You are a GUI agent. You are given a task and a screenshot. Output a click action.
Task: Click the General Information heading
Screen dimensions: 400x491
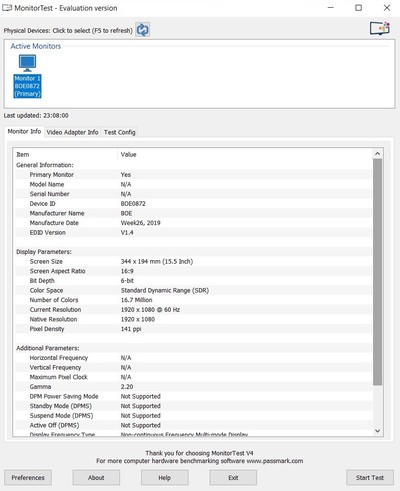click(x=45, y=165)
